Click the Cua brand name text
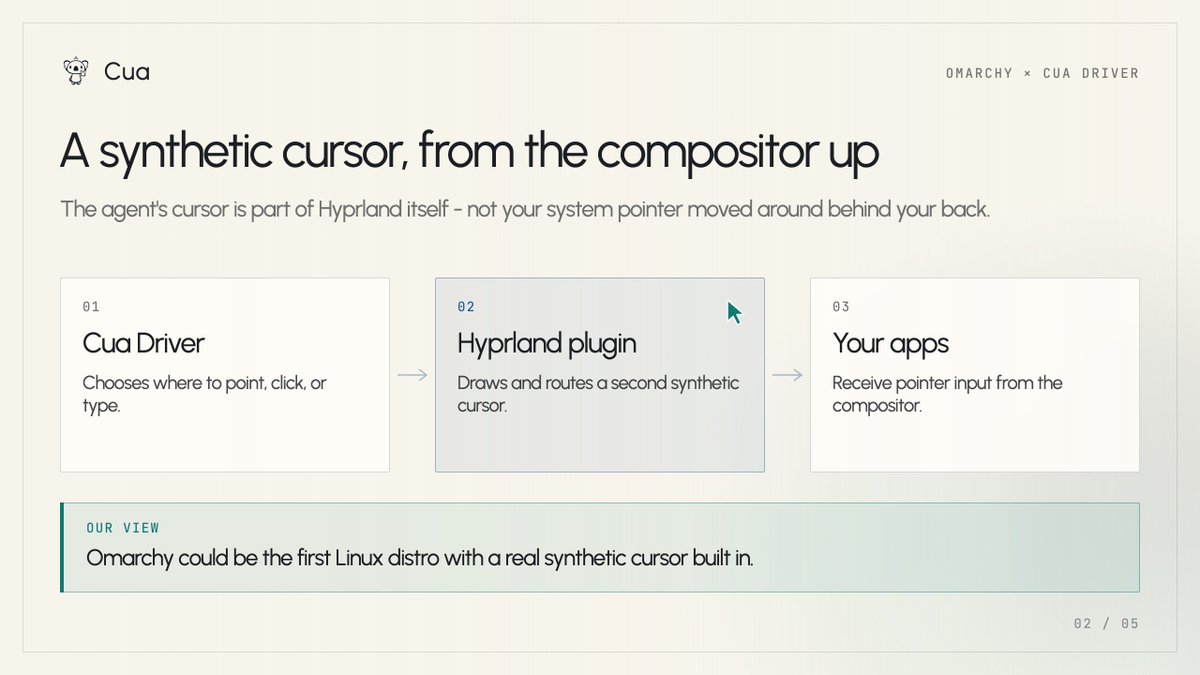1200x675 pixels. [x=127, y=72]
